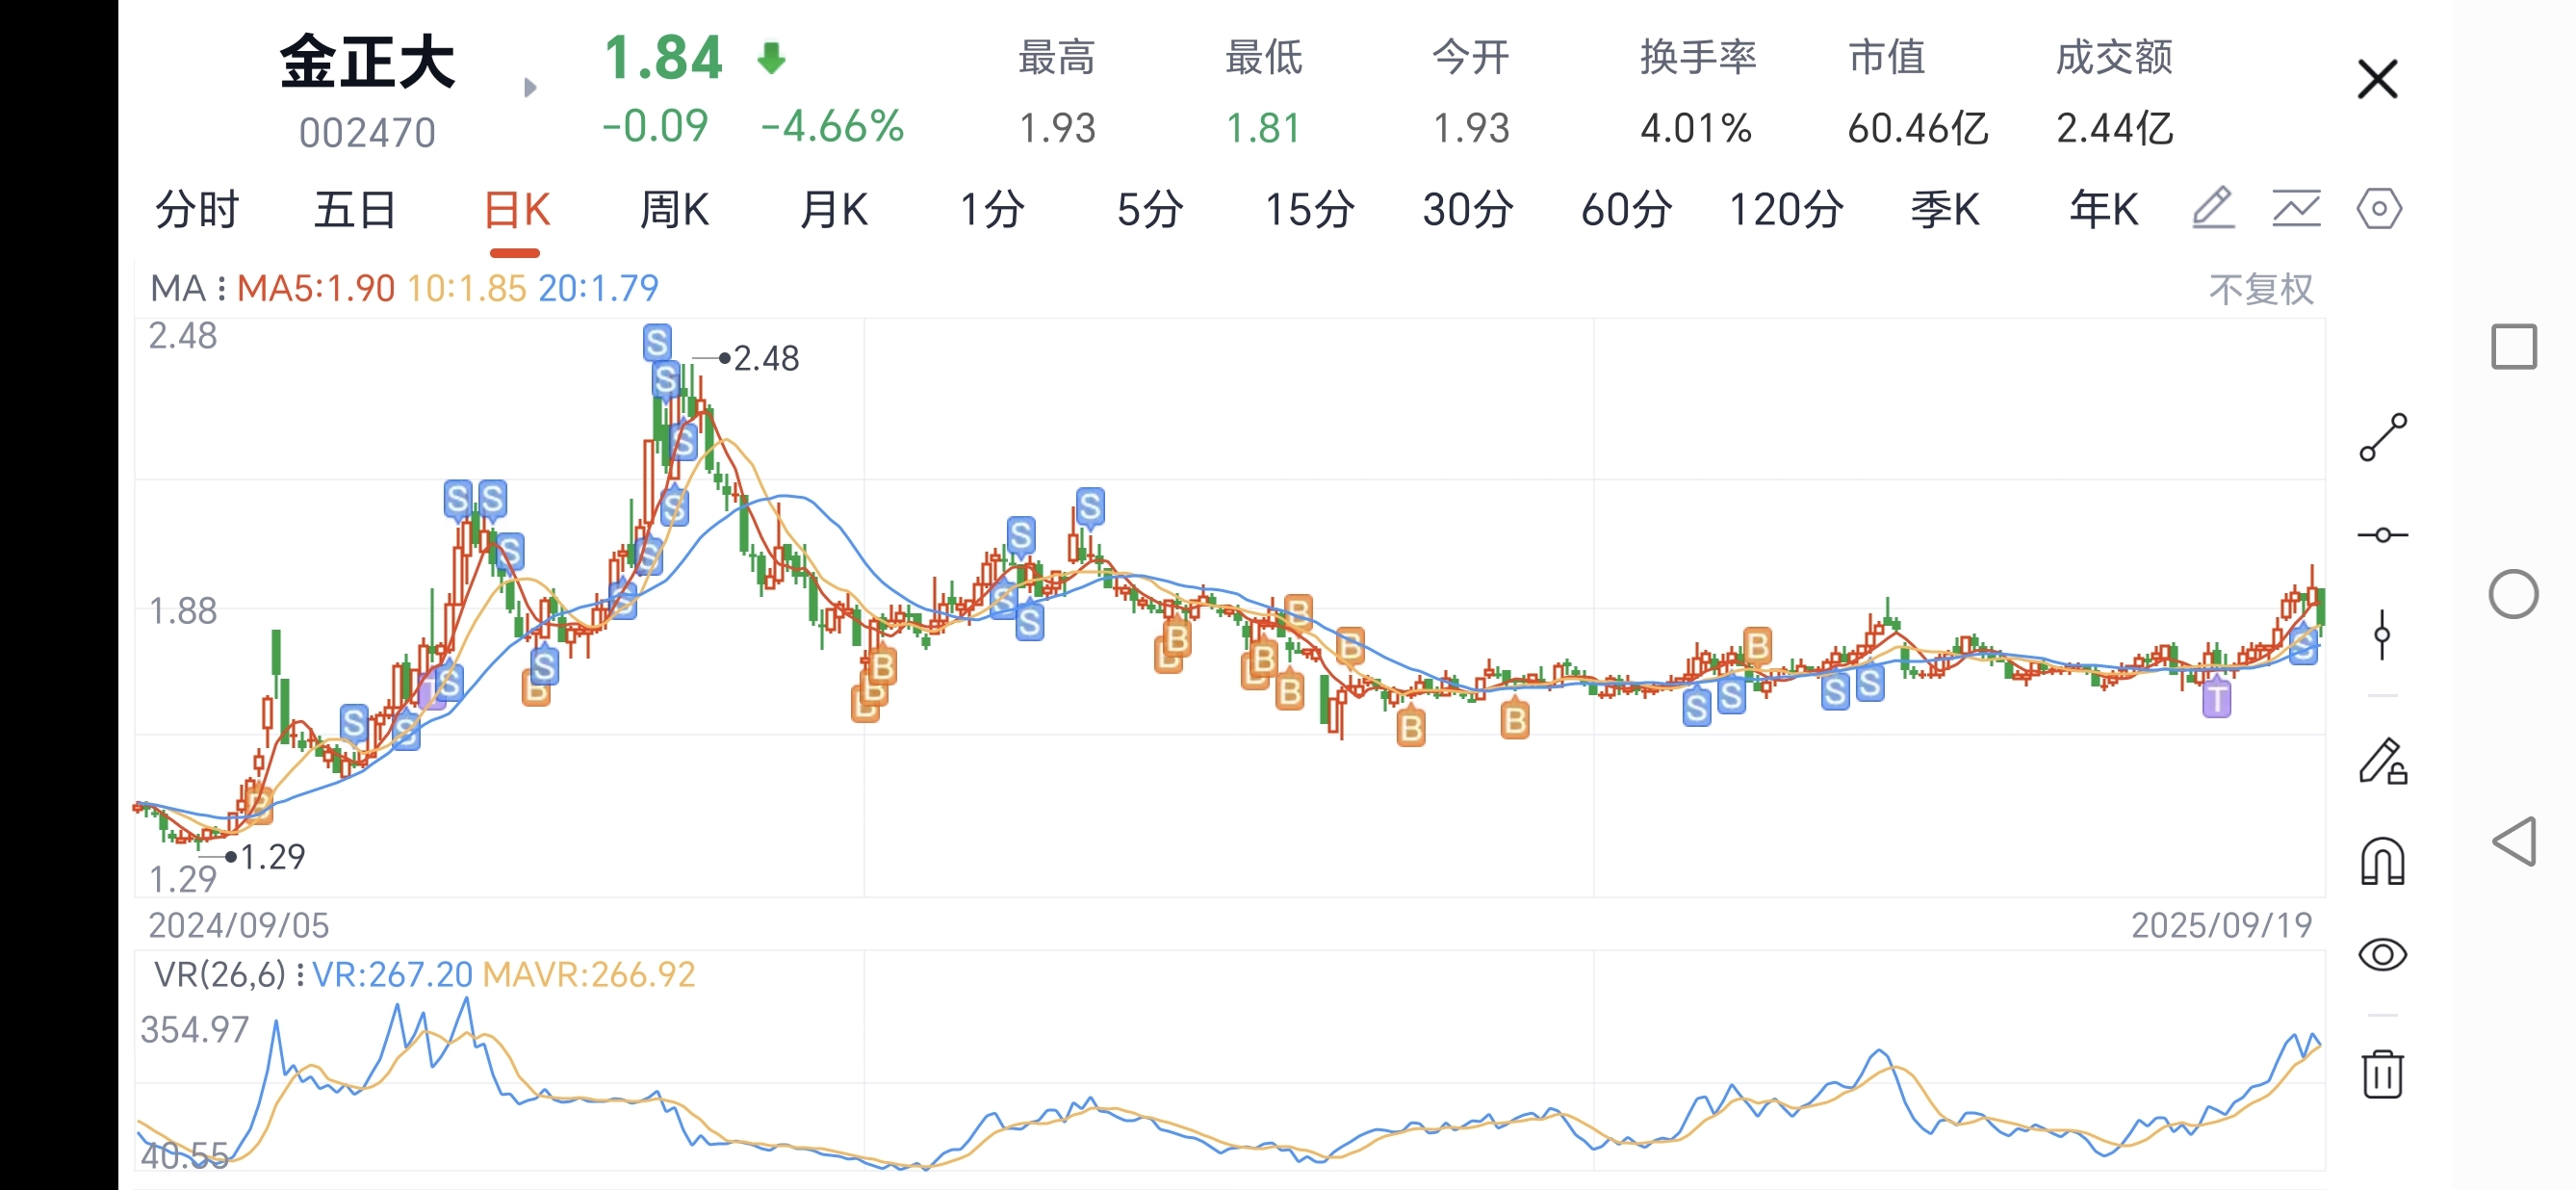Screen dimensions: 2576x1190
Task: Switch to 30分 chart tab
Action: [1468, 210]
